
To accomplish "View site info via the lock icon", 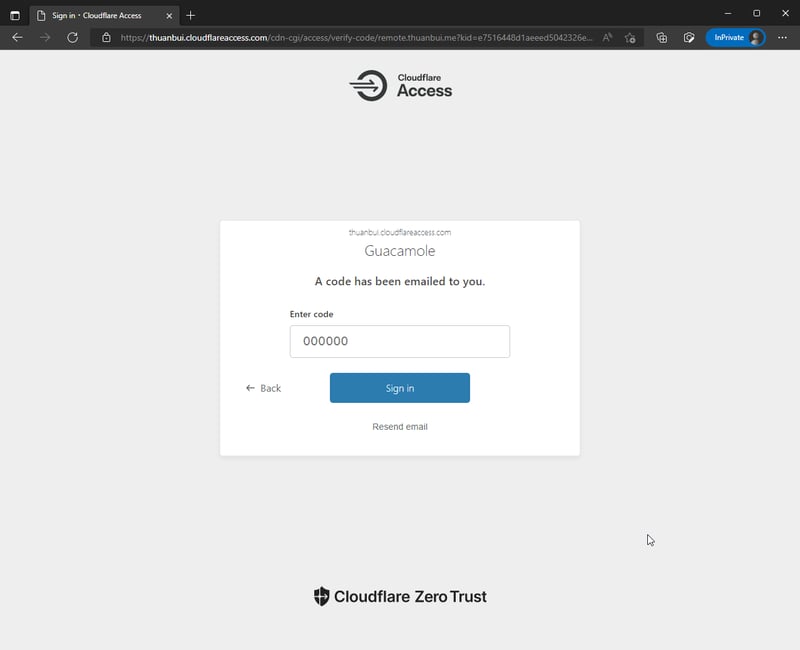I will coord(106,37).
